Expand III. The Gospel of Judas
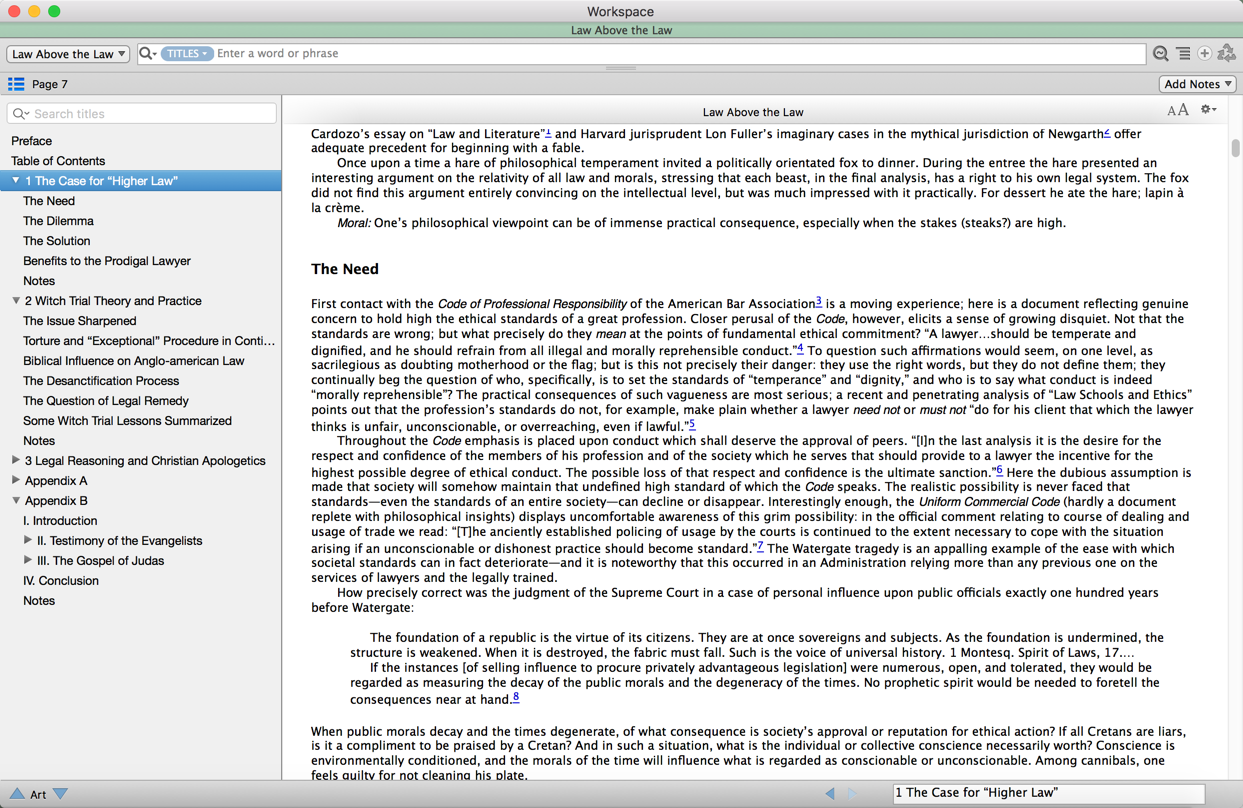1243x808 pixels. (x=28, y=561)
